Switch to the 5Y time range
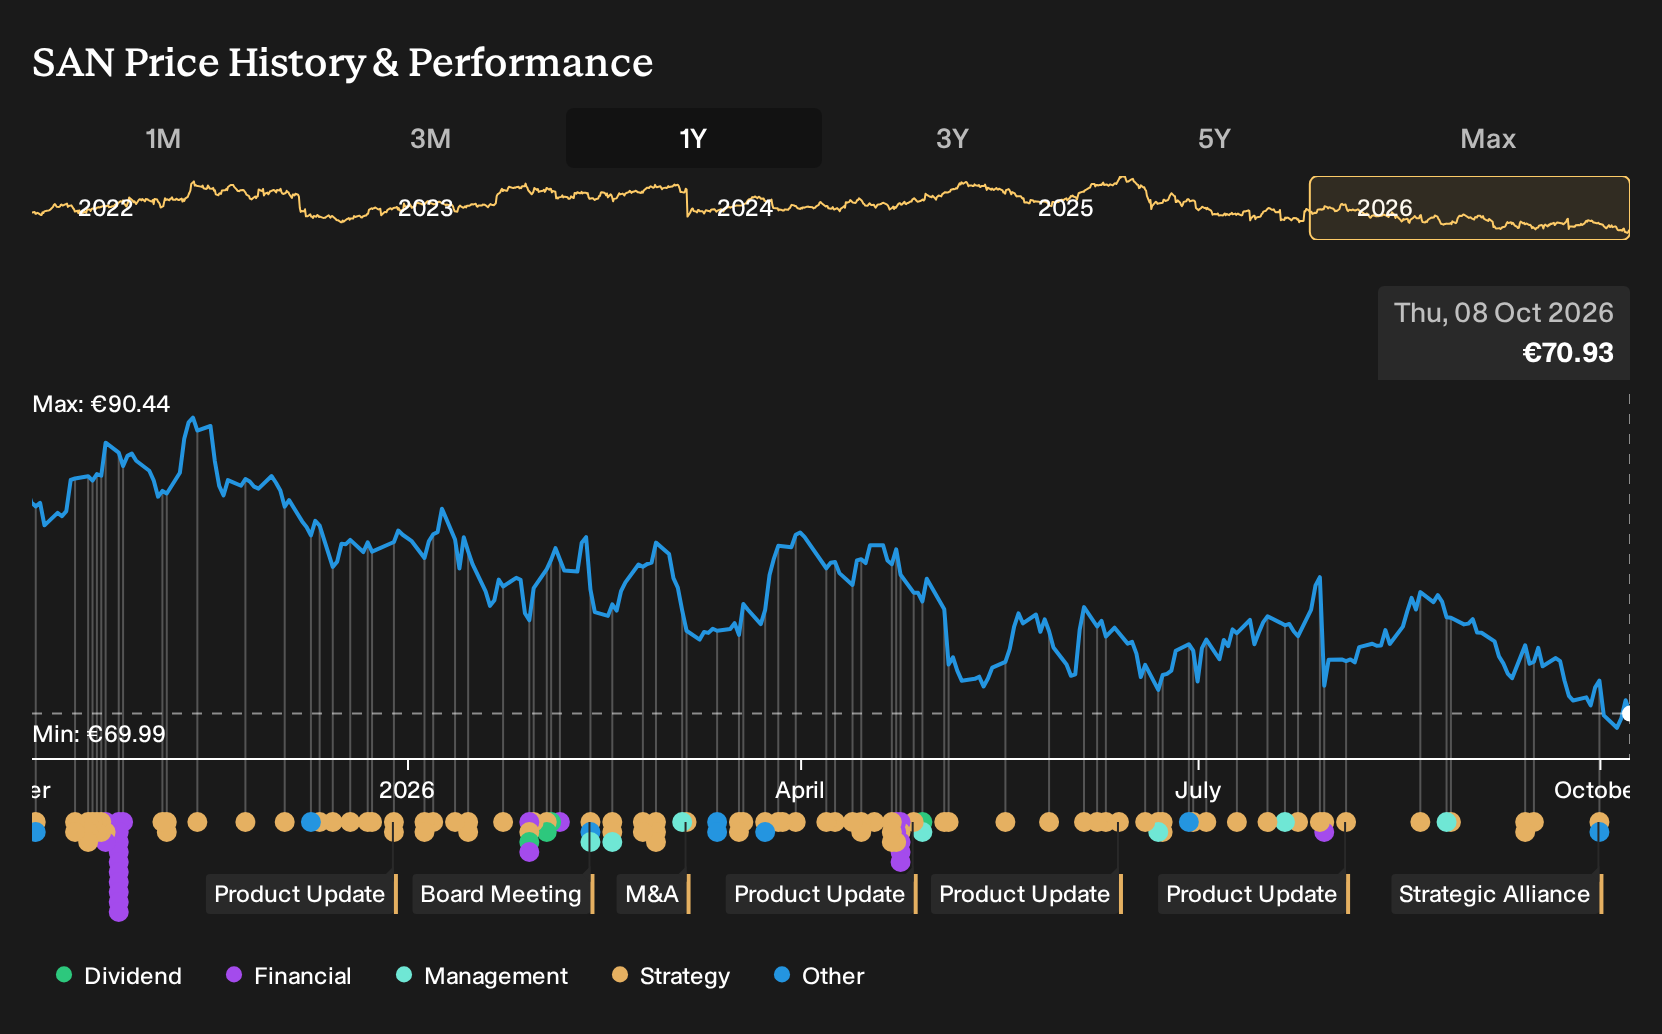Viewport: 1662px width, 1034px height. (1214, 139)
